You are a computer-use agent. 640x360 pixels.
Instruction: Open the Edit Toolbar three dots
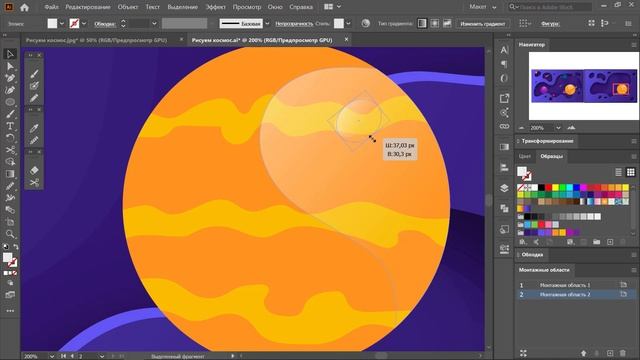[x=10, y=311]
